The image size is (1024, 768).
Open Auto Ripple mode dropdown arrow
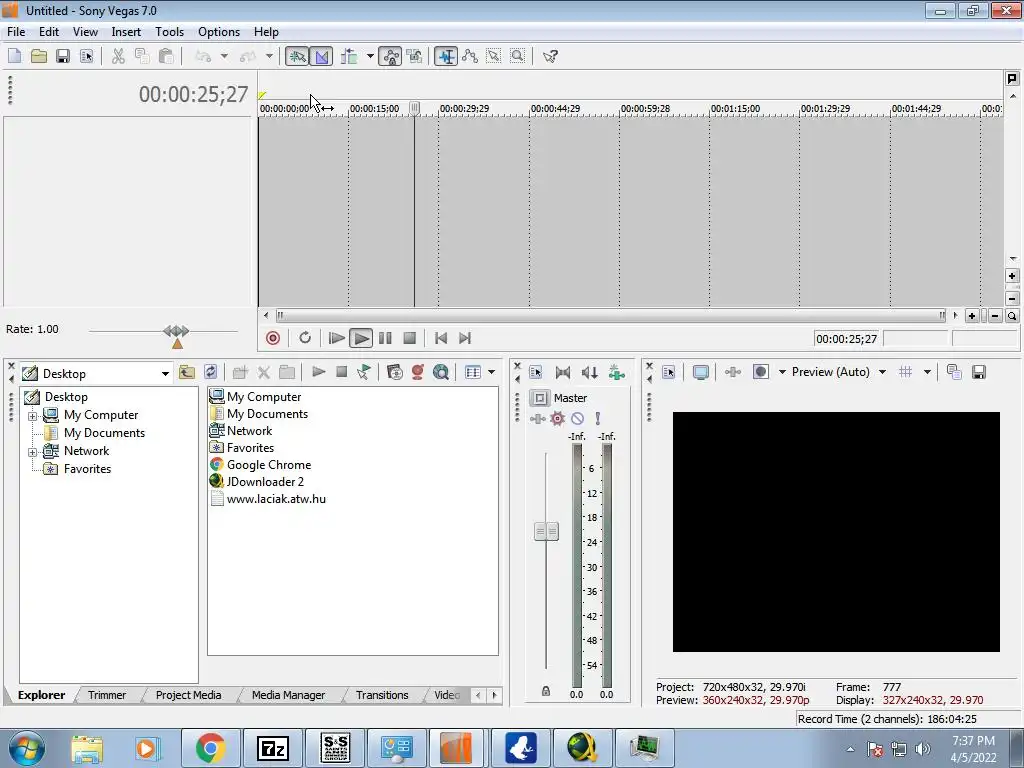370,56
